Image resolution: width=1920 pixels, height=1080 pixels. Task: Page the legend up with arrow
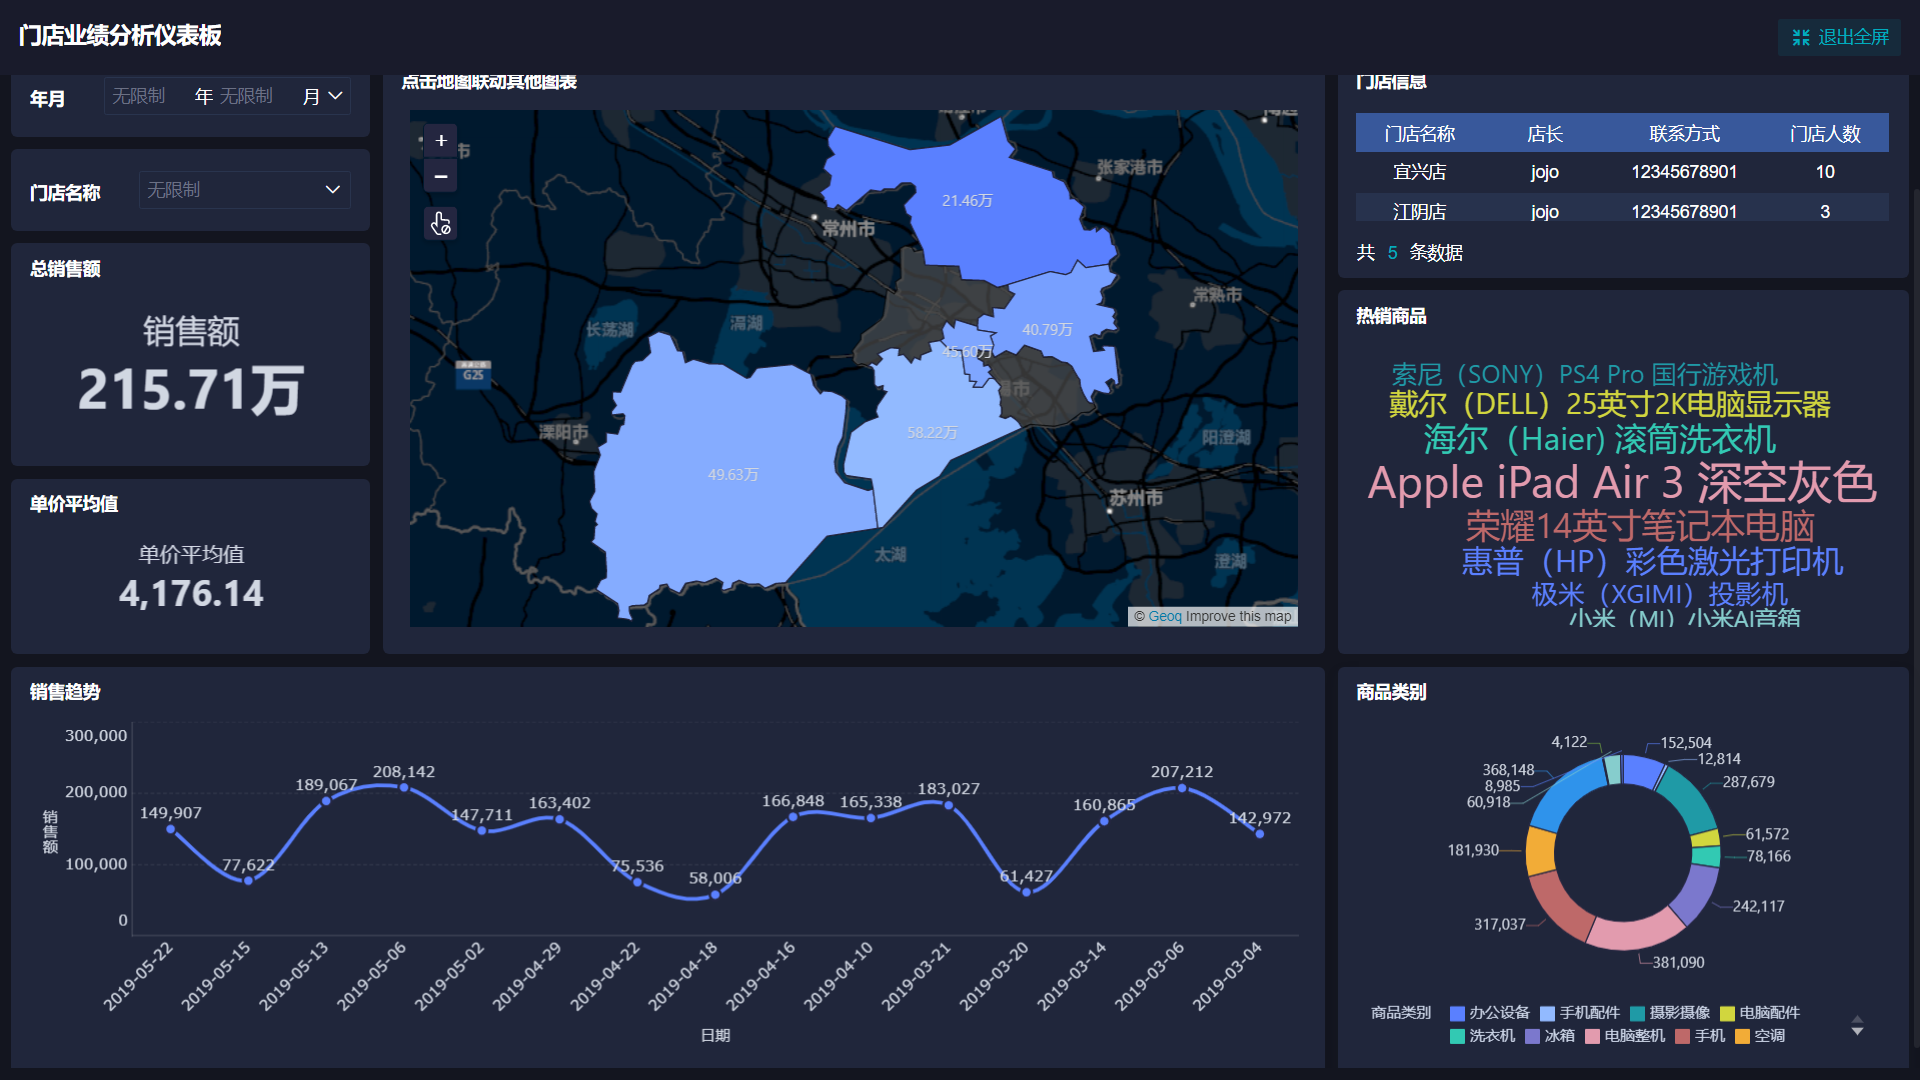tap(1857, 1019)
